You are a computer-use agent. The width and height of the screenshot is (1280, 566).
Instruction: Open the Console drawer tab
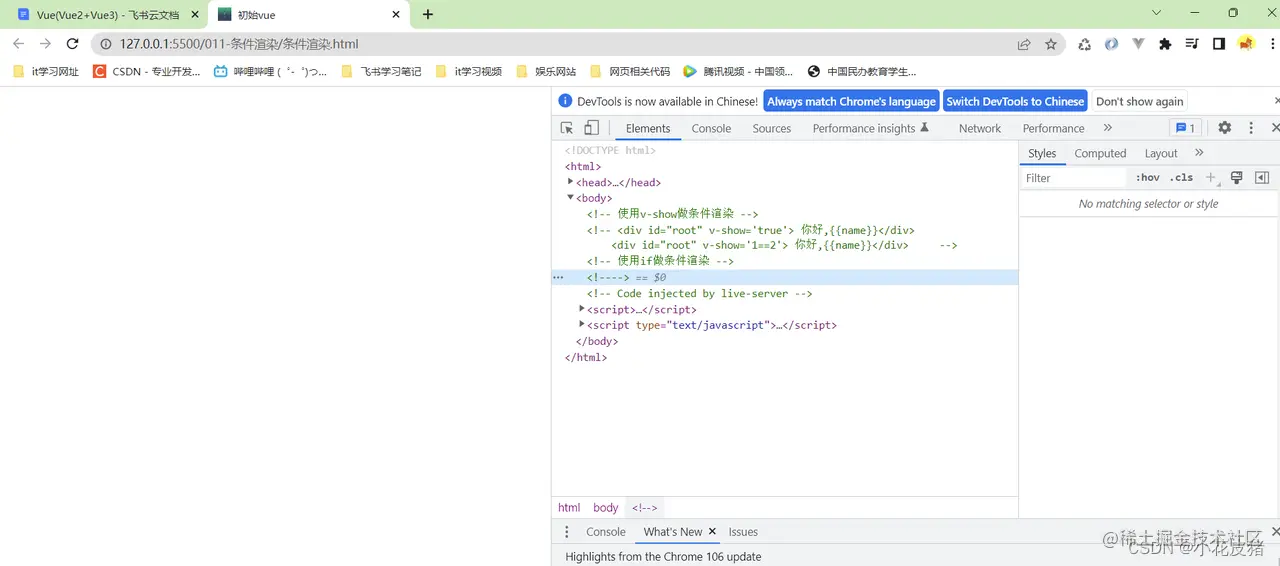[605, 532]
